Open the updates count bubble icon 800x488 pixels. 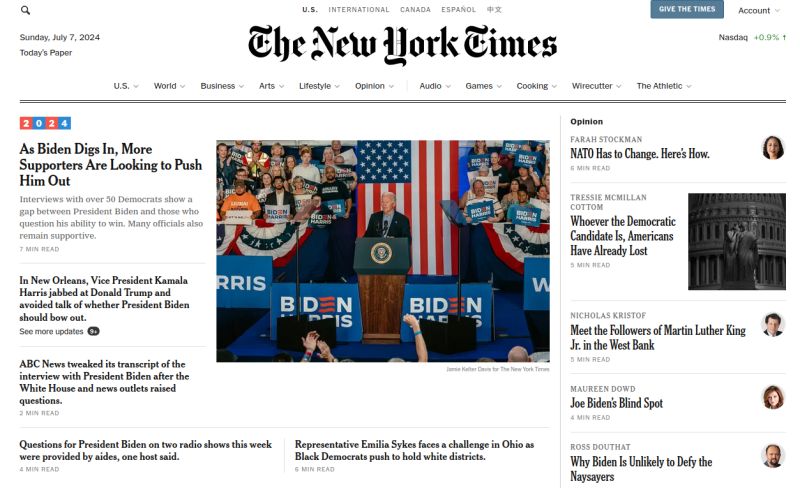(93, 331)
